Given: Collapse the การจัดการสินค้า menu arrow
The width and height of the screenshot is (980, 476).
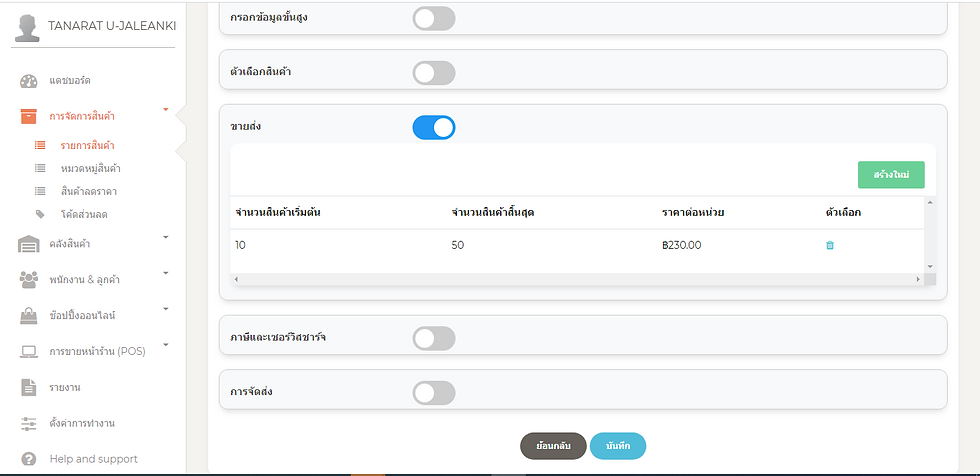Looking at the screenshot, I should coord(166,109).
